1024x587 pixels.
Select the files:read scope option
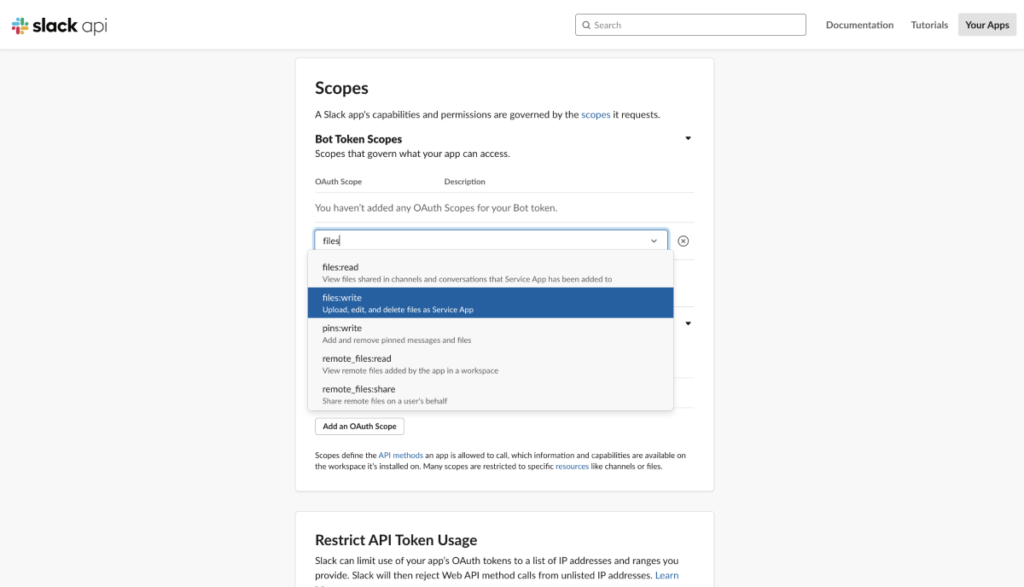click(490, 272)
